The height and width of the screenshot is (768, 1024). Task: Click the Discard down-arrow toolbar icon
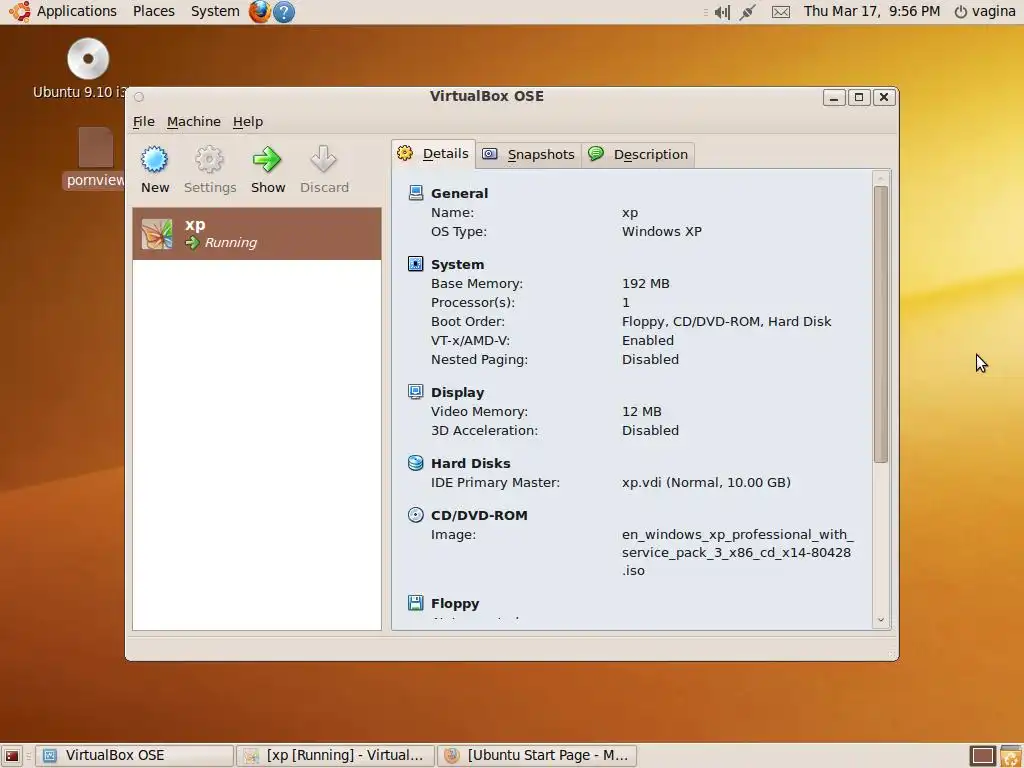click(323, 159)
